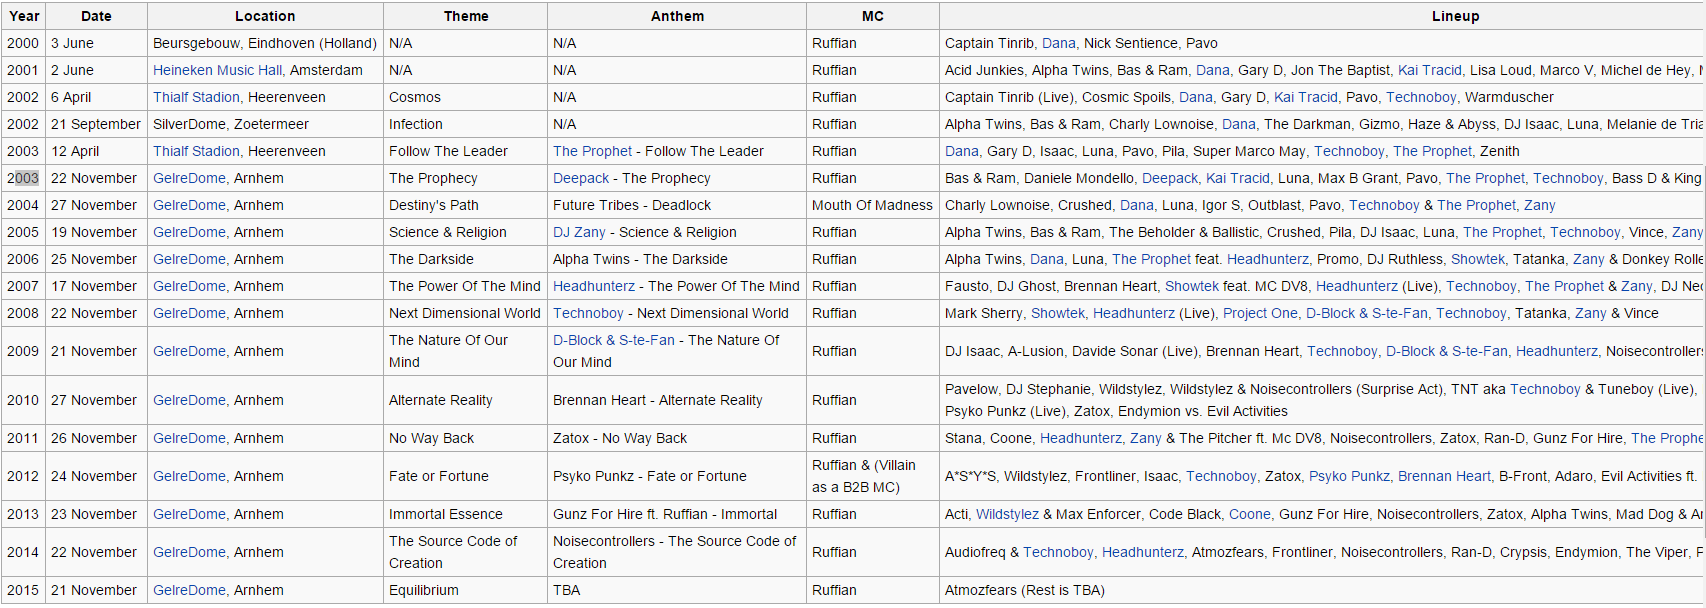The height and width of the screenshot is (608, 1706).
Task: Open the Dana link in the 2000 lineup
Action: pos(1059,43)
